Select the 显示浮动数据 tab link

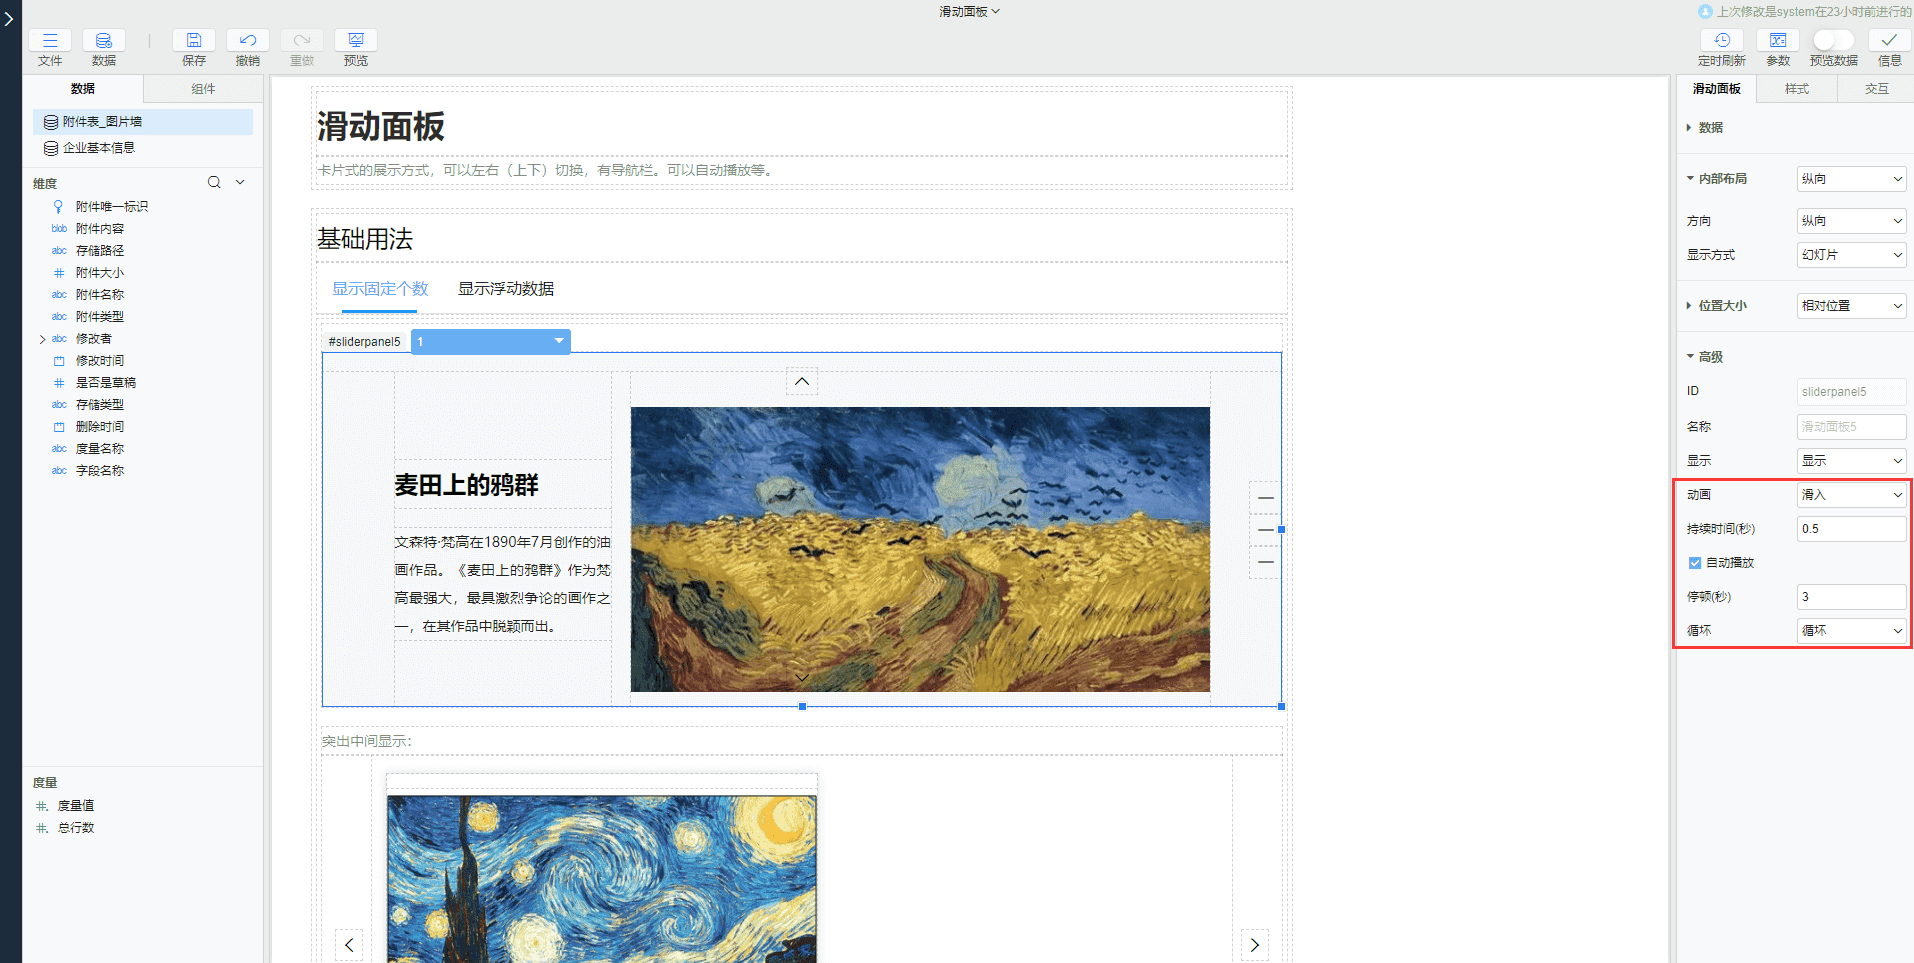[506, 289]
